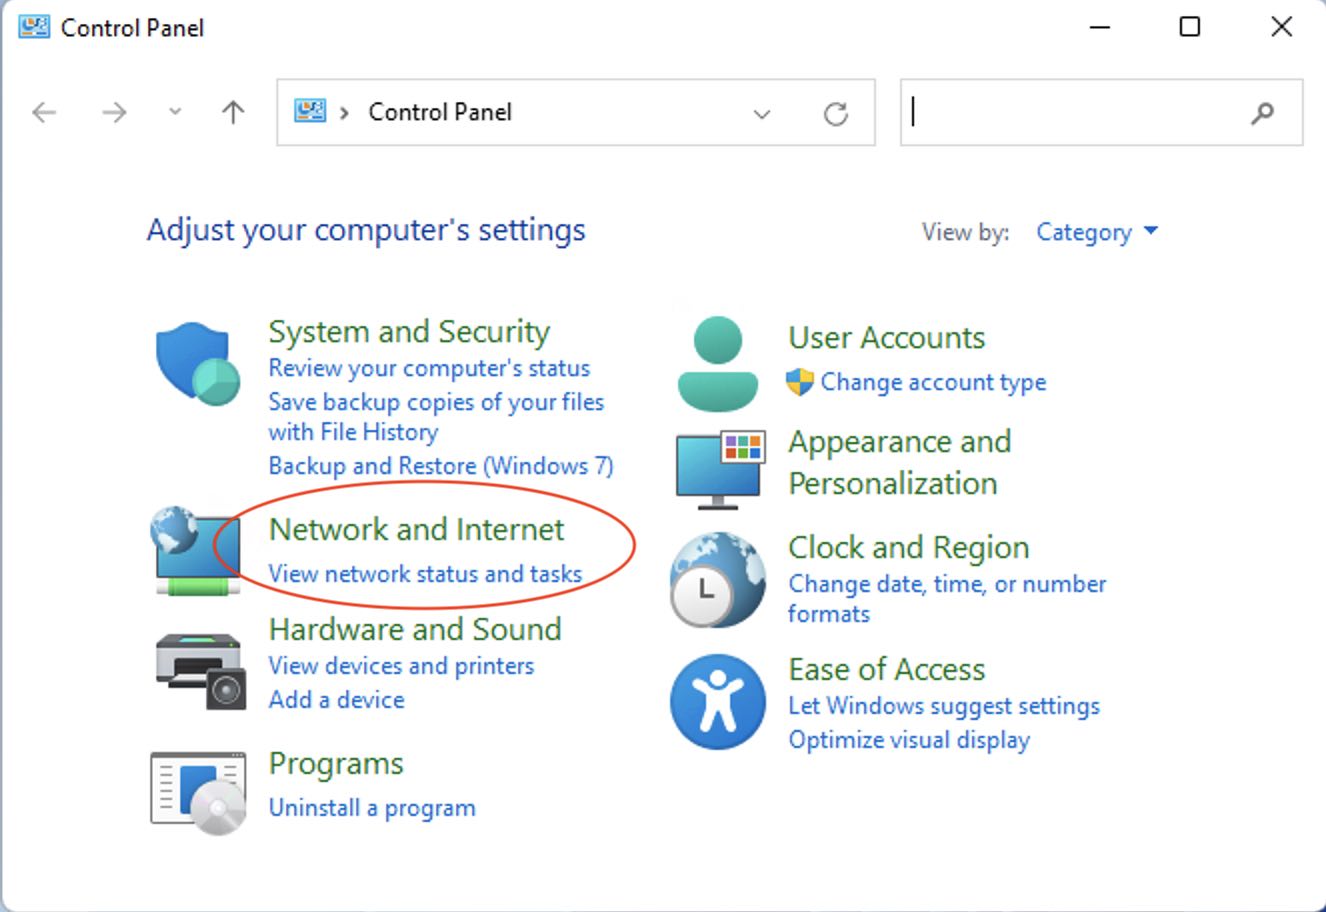Open Clock and Region heading

[x=908, y=548]
